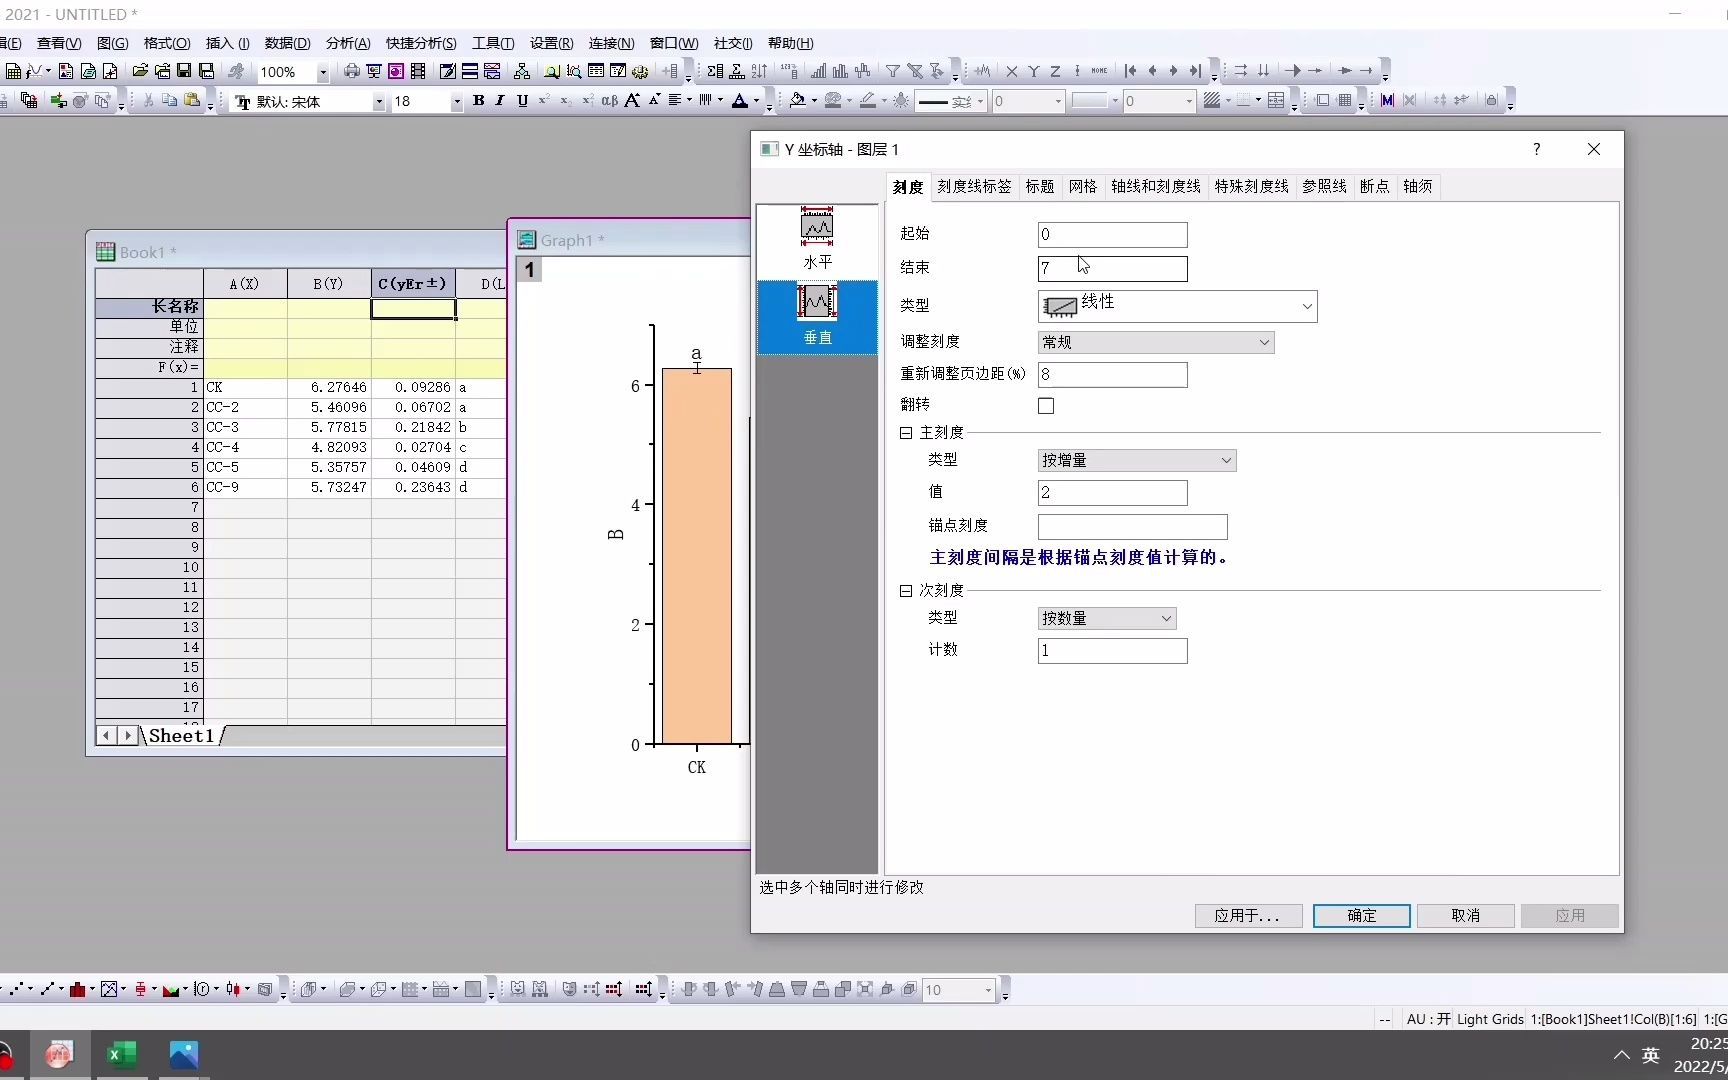Click the Copy icon in edit toolbar
This screenshot has width=1728, height=1080.
(170, 100)
